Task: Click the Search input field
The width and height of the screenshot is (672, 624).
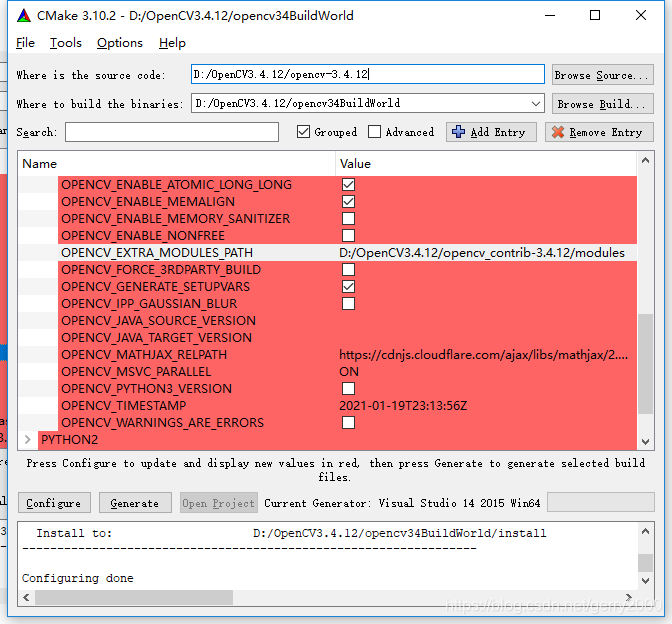Action: point(172,132)
